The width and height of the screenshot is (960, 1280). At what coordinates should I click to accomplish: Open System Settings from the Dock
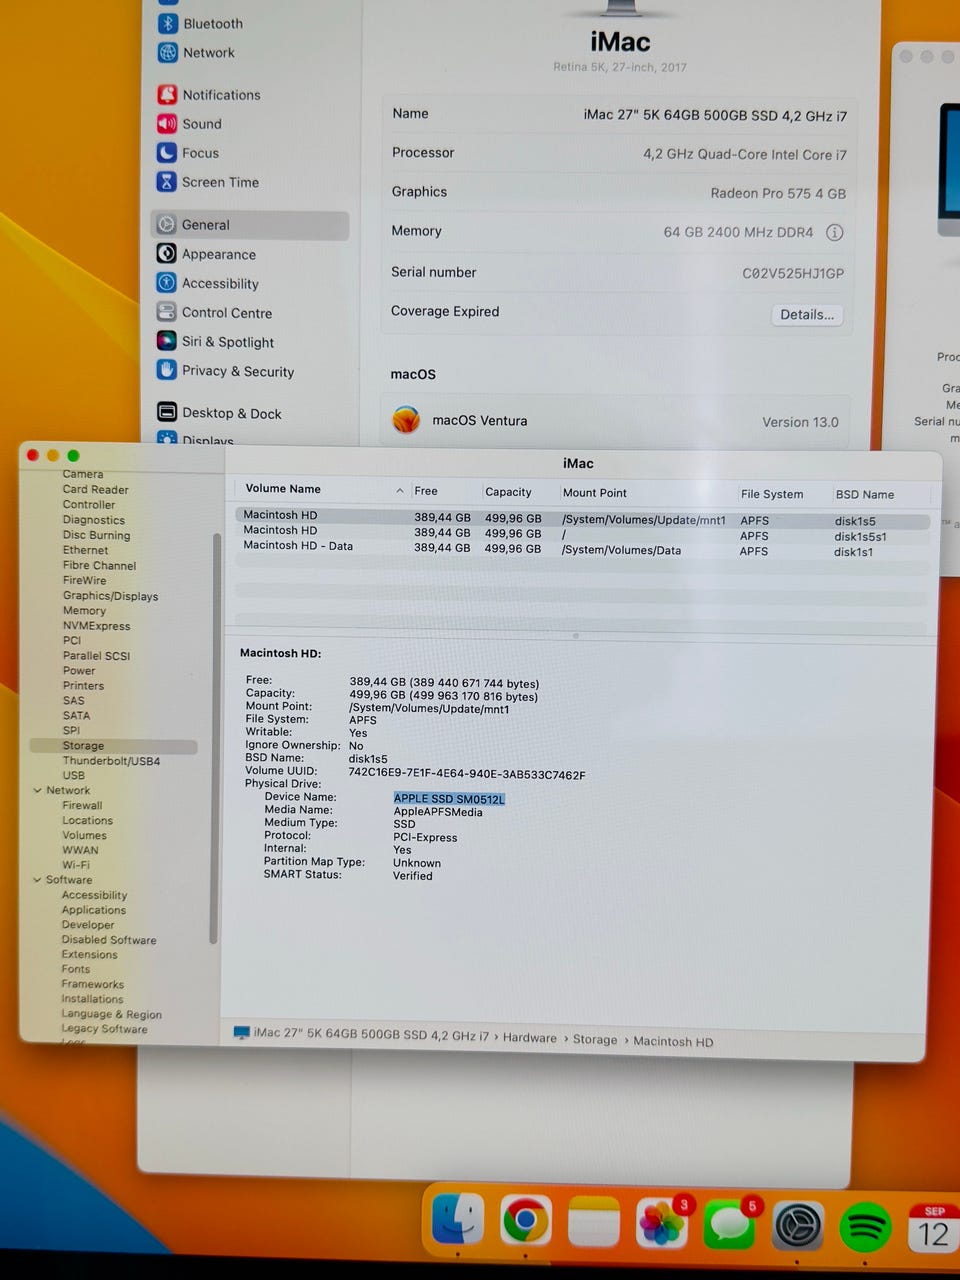tap(797, 1225)
